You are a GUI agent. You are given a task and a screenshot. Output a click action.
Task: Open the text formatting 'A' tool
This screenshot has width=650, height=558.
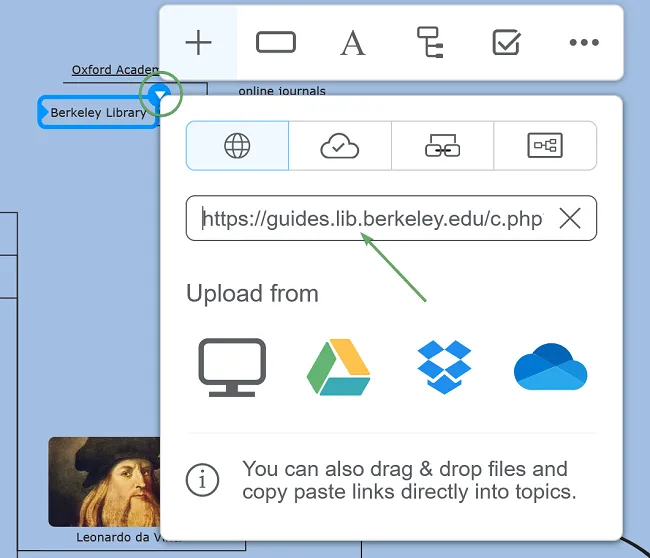[352, 43]
